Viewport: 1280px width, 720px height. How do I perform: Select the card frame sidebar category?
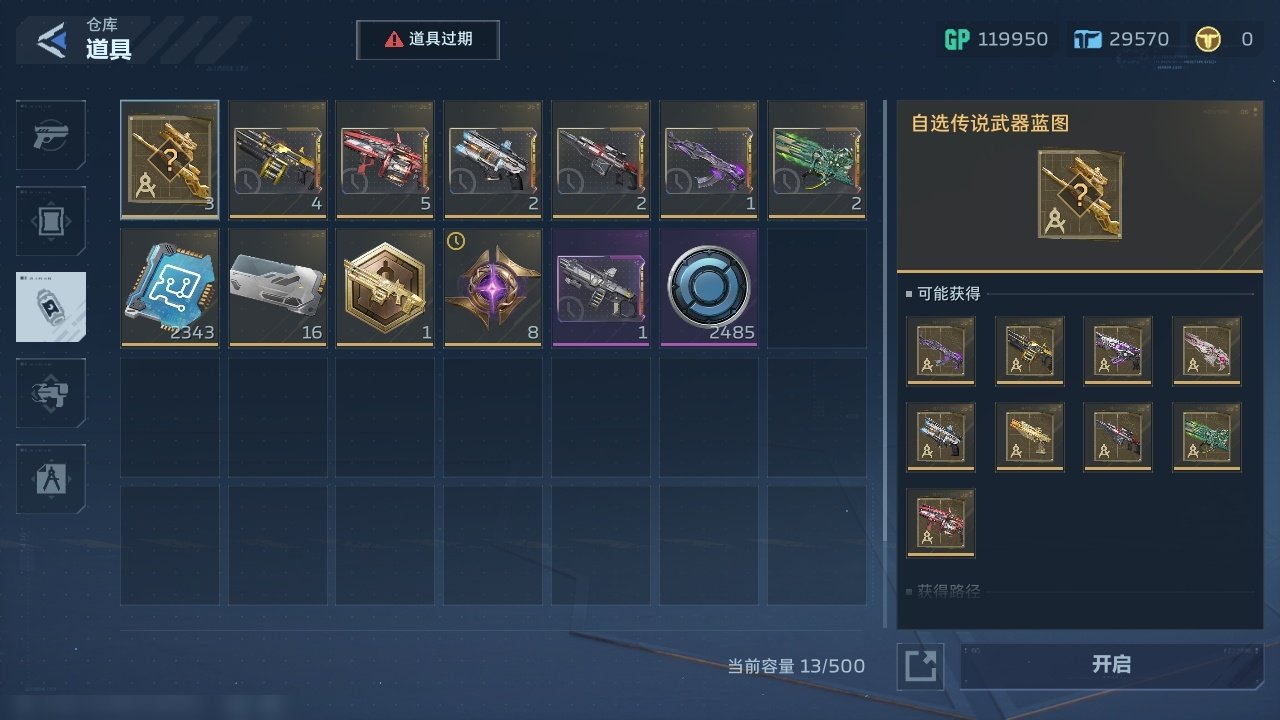(x=51, y=221)
